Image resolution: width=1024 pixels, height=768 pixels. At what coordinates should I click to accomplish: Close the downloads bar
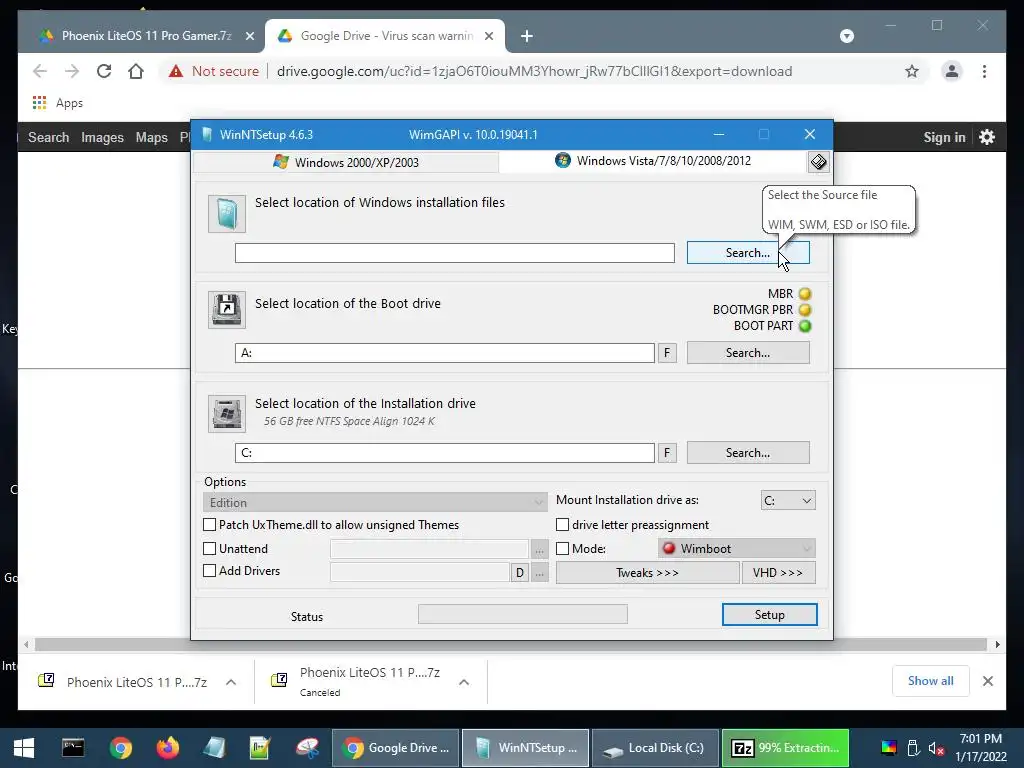coord(987,681)
